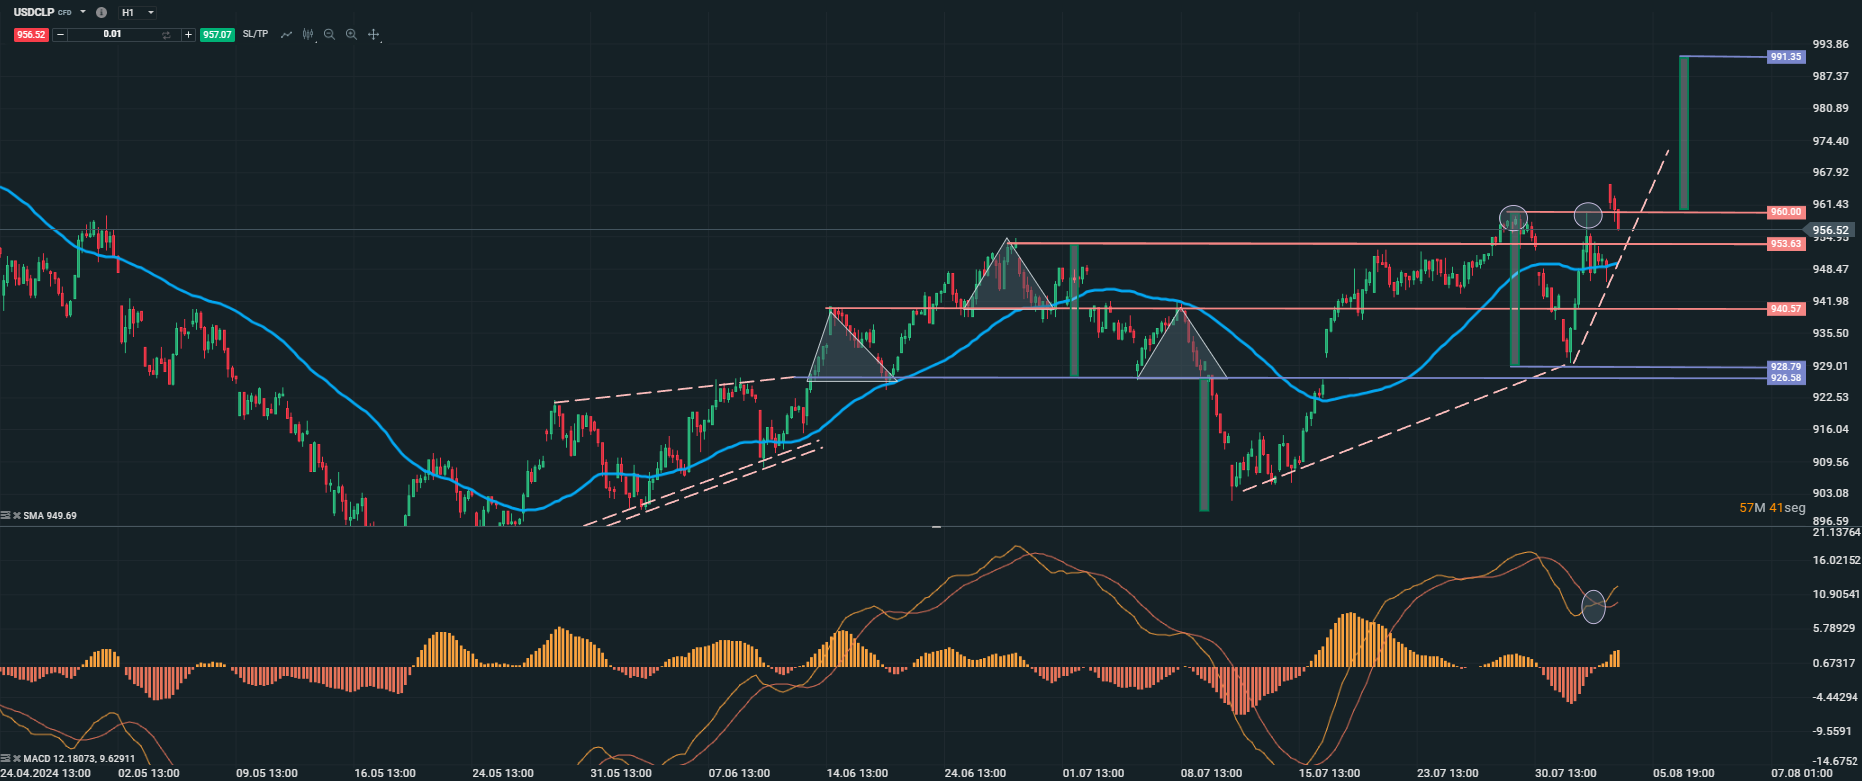Open SMA indicator settings icon

[6, 515]
